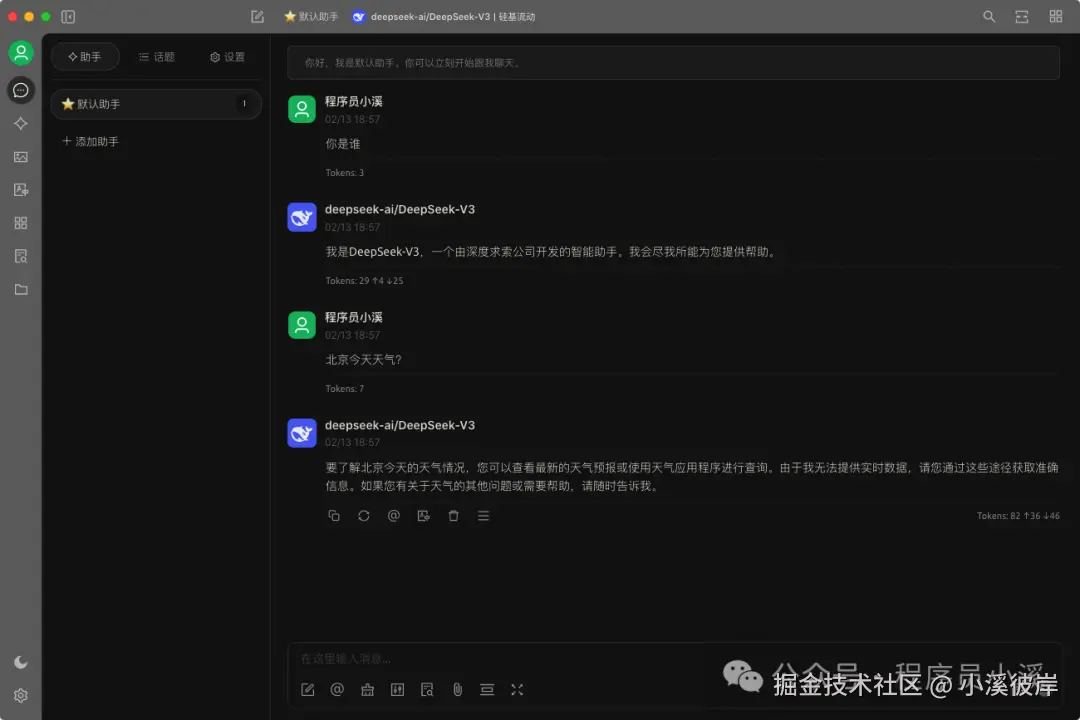Switch to the 设置 tab
The image size is (1080, 720).
[227, 57]
